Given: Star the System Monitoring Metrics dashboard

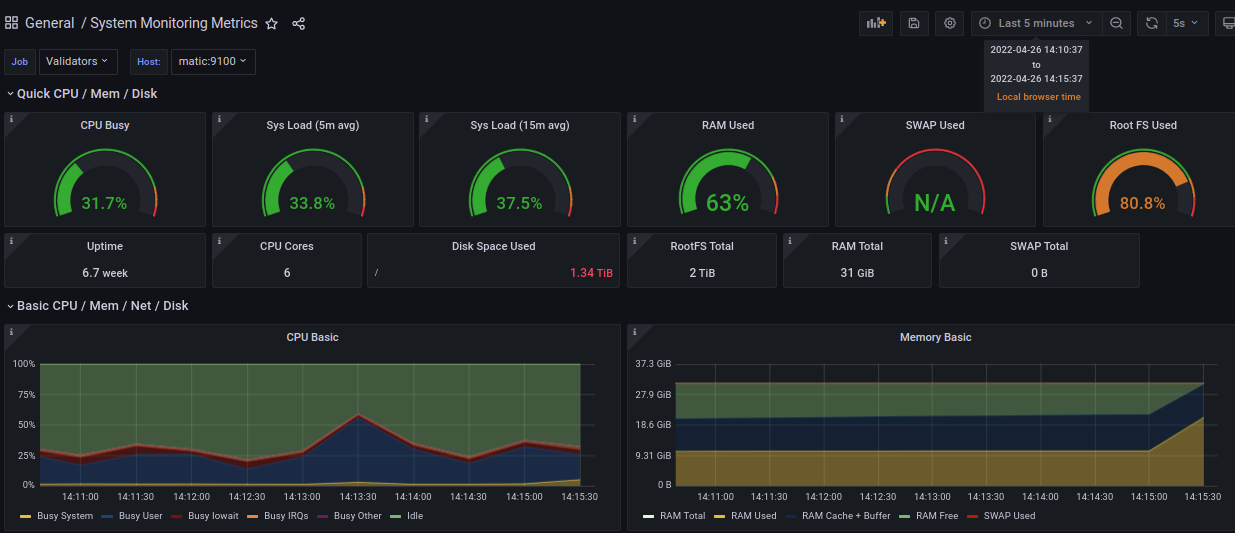Looking at the screenshot, I should click(x=271, y=23).
